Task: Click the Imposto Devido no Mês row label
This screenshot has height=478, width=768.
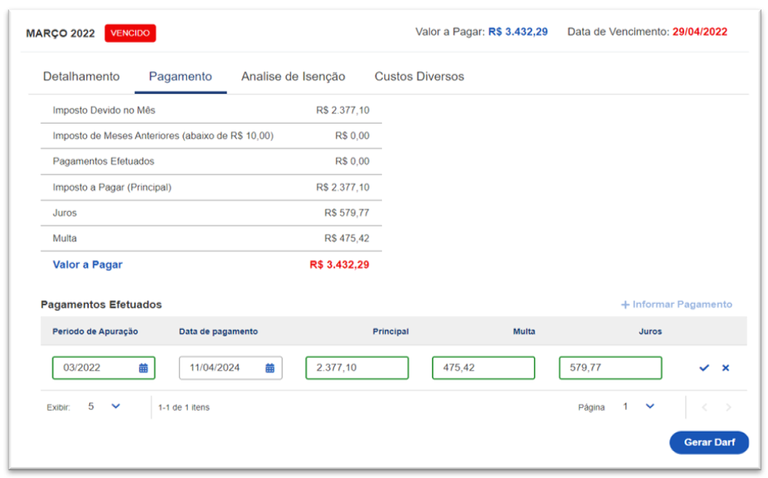Action: (x=104, y=110)
